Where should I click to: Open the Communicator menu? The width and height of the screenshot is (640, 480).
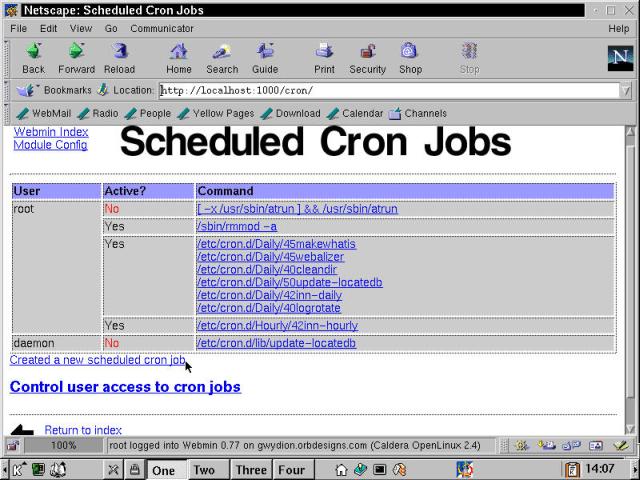162,29
